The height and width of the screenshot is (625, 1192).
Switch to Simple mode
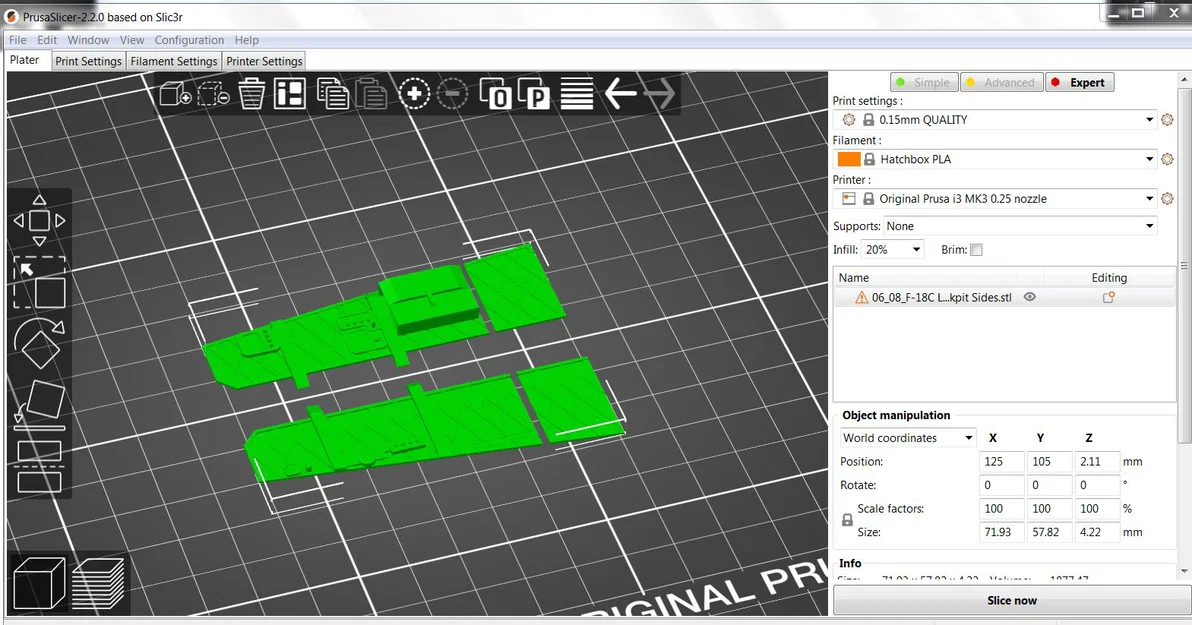point(924,82)
